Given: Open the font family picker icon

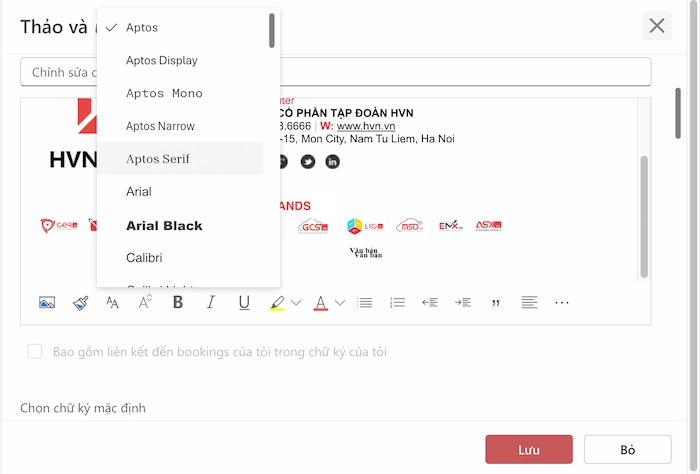Looking at the screenshot, I should [x=112, y=303].
